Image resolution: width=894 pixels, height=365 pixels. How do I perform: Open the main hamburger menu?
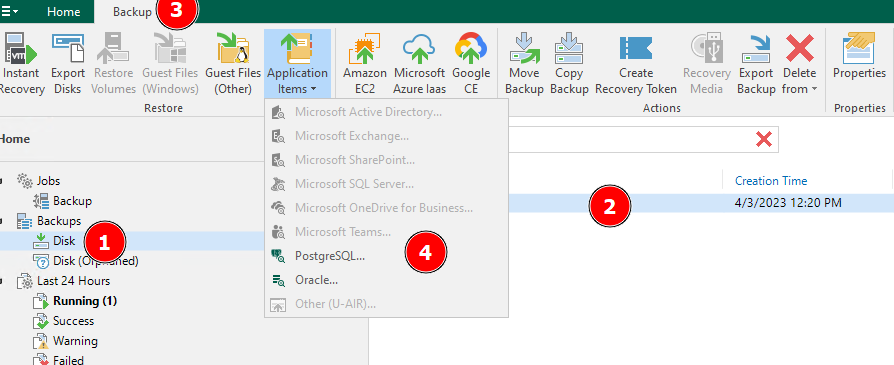click(x=10, y=11)
